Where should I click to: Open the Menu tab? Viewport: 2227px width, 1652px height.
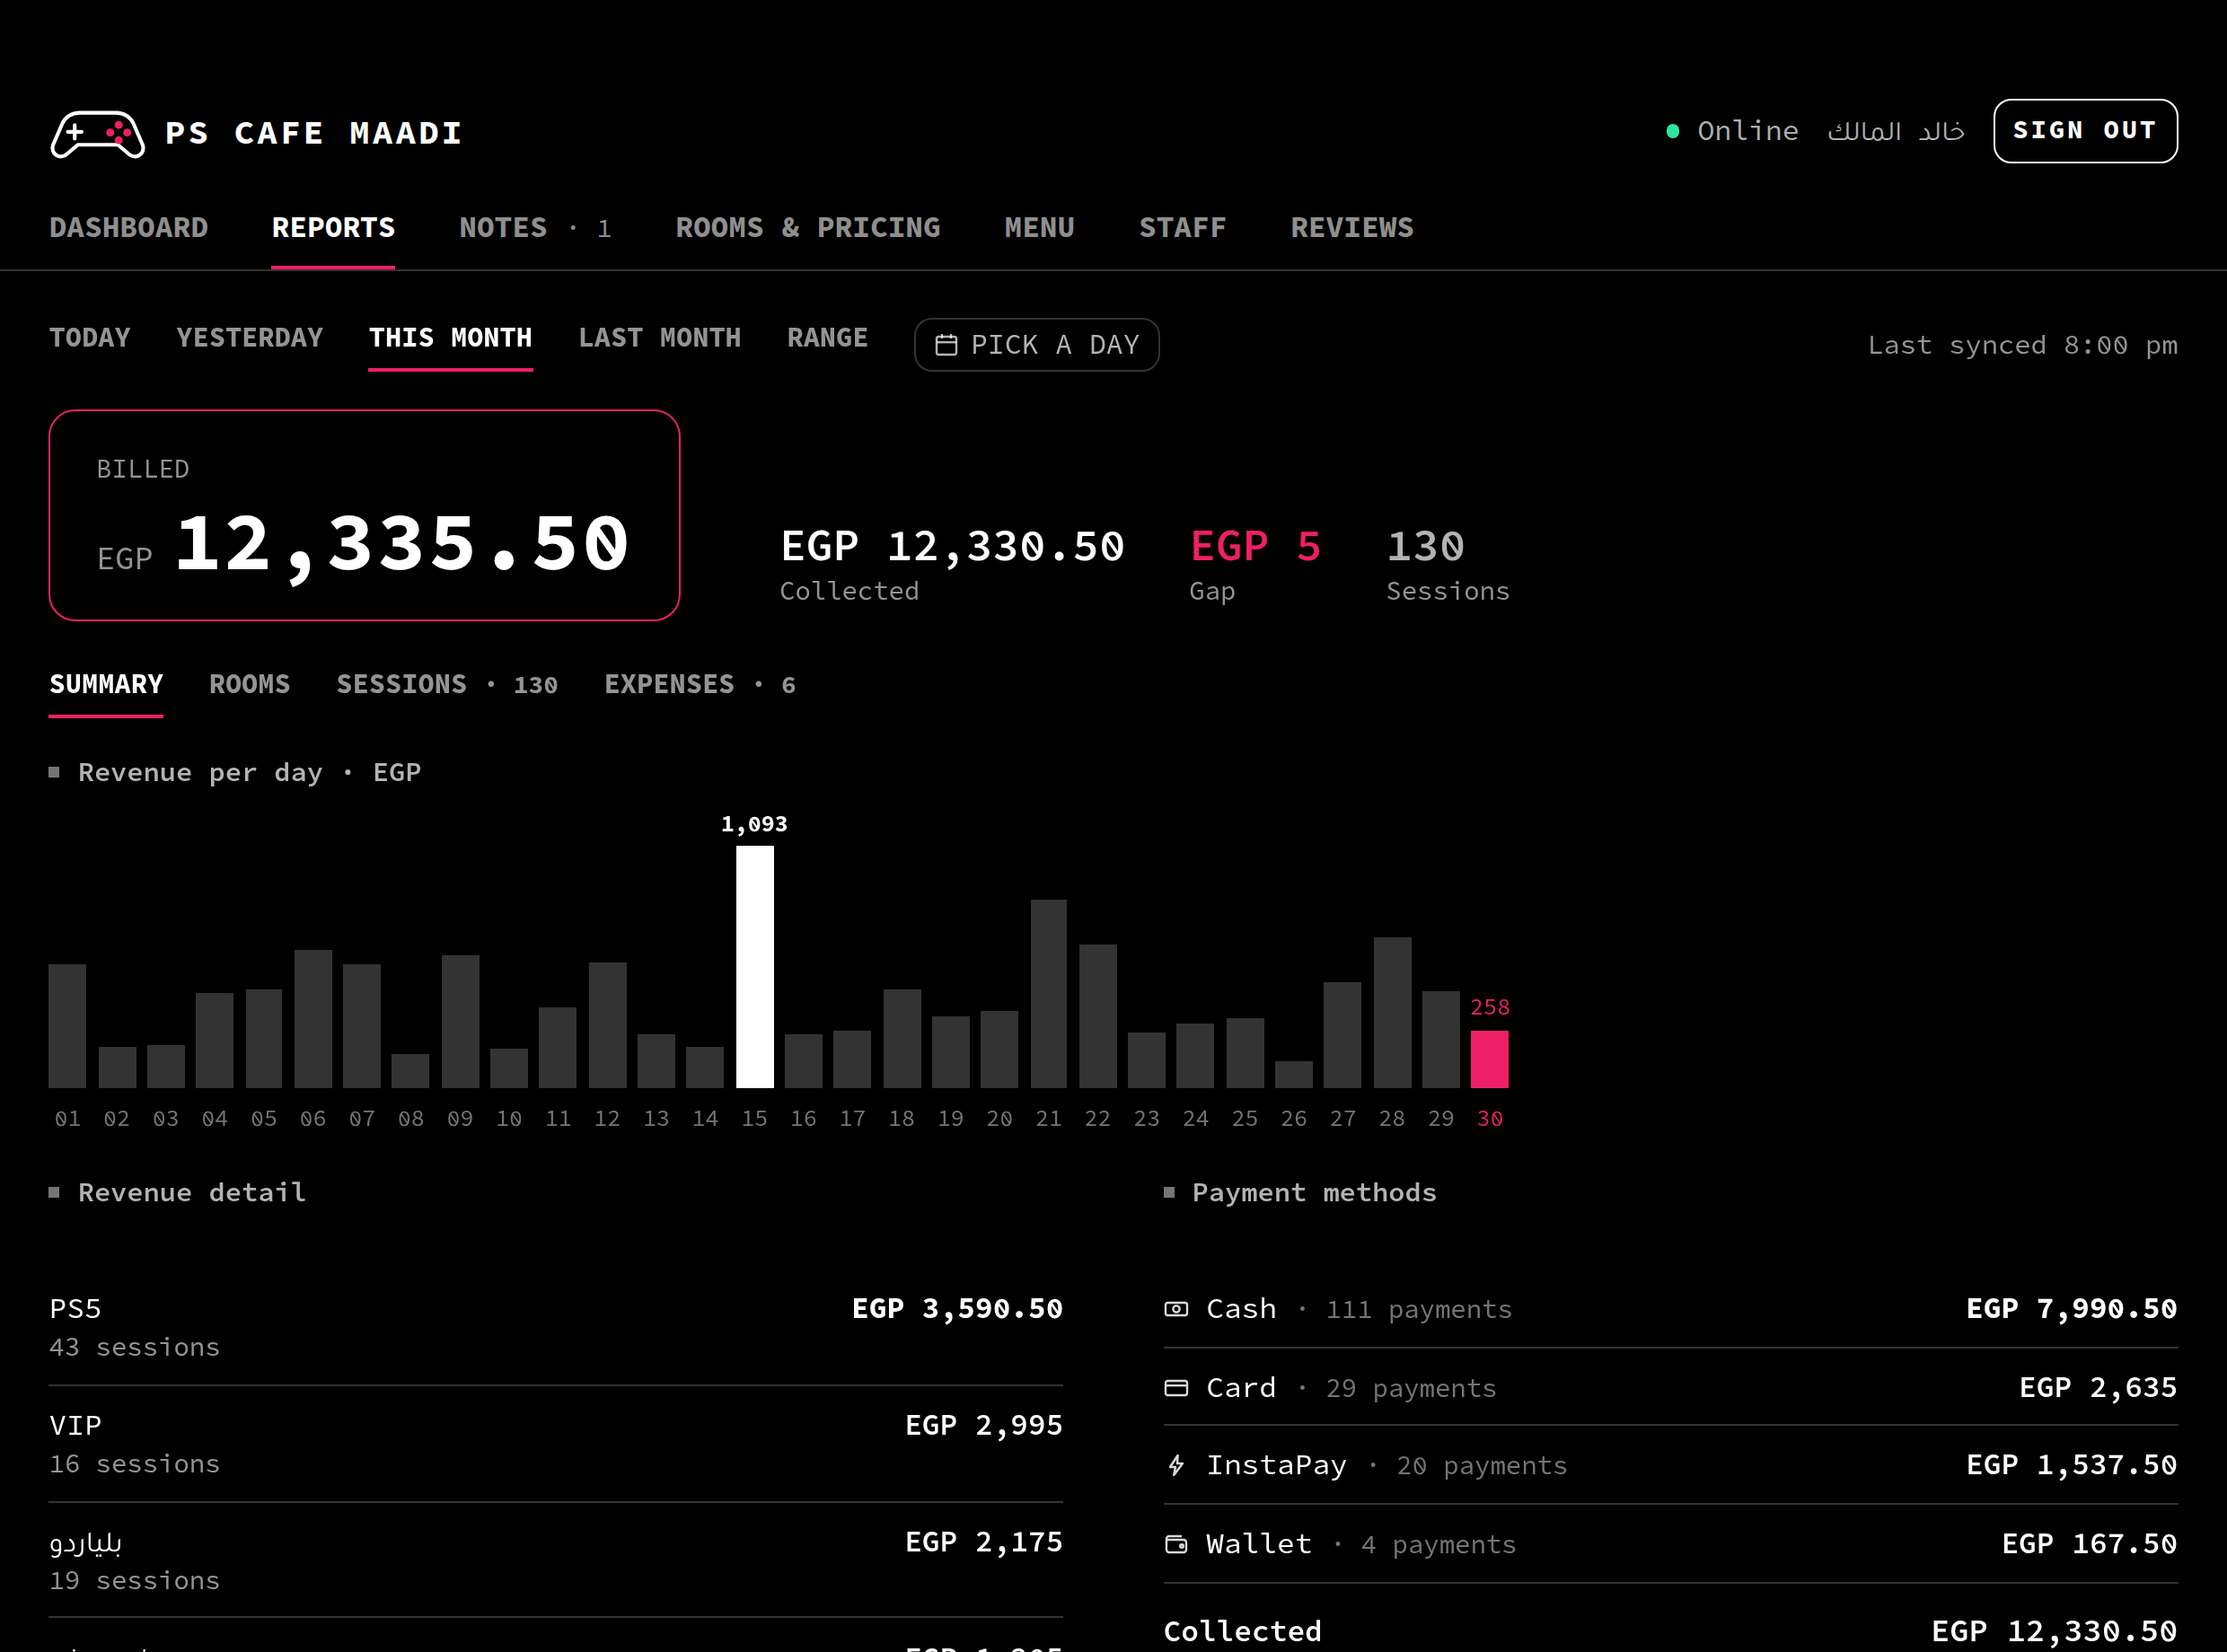(x=1039, y=228)
